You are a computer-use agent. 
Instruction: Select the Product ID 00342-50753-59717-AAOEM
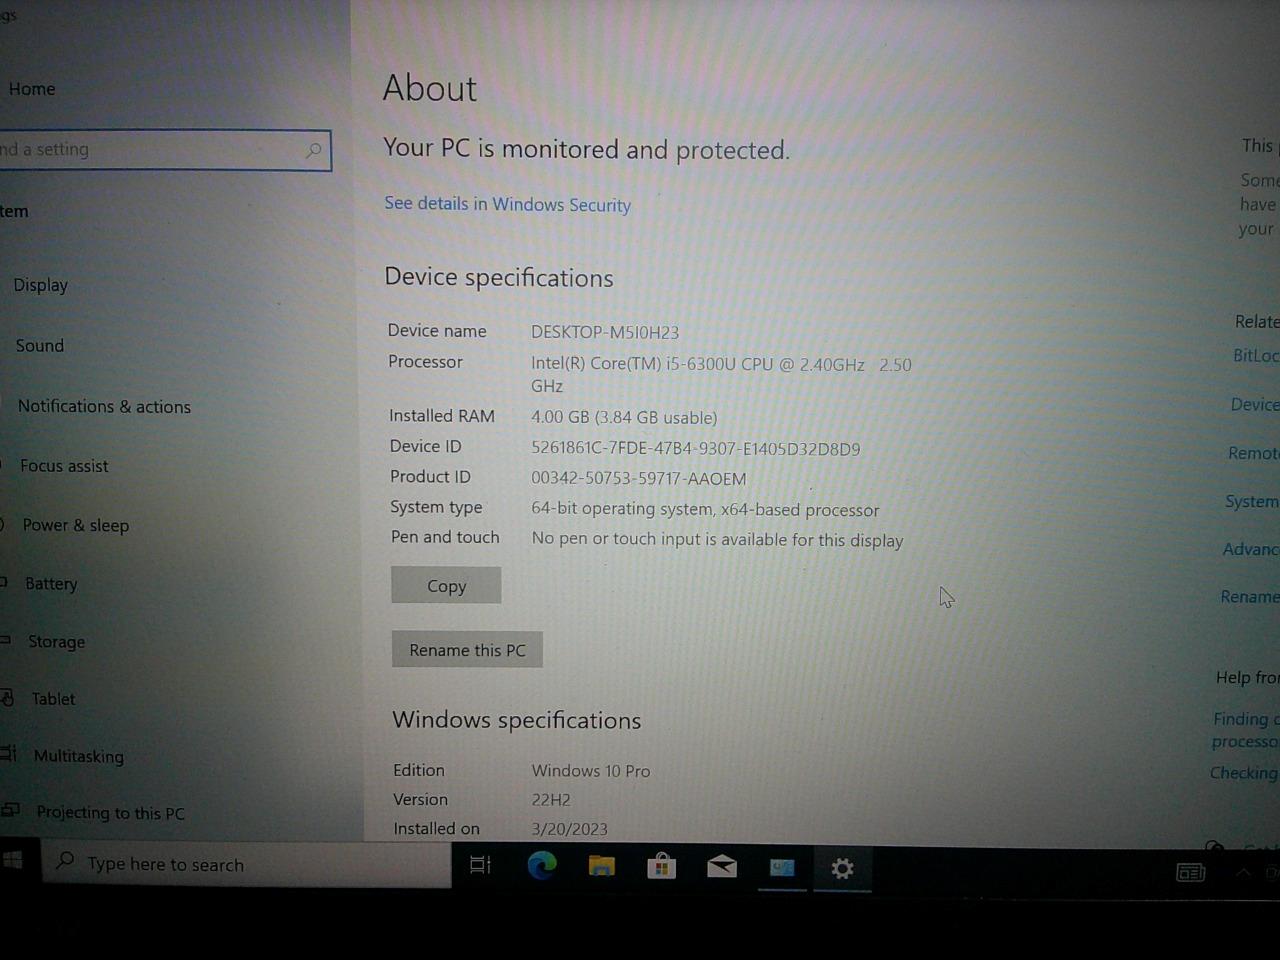pyautogui.click(x=639, y=479)
